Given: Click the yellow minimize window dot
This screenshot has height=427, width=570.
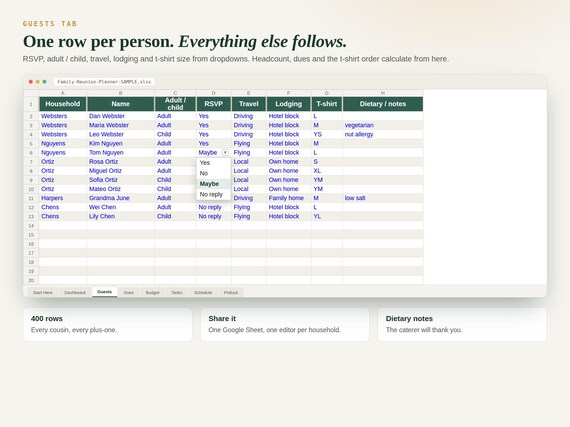Looking at the screenshot, I should (37, 82).
